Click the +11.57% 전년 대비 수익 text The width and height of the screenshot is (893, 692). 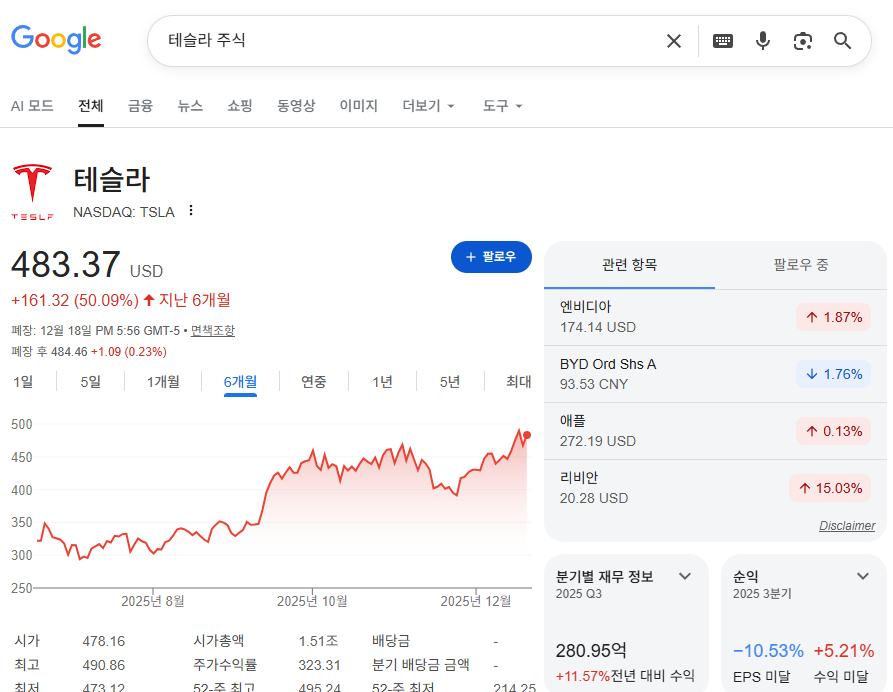[x=625, y=676]
